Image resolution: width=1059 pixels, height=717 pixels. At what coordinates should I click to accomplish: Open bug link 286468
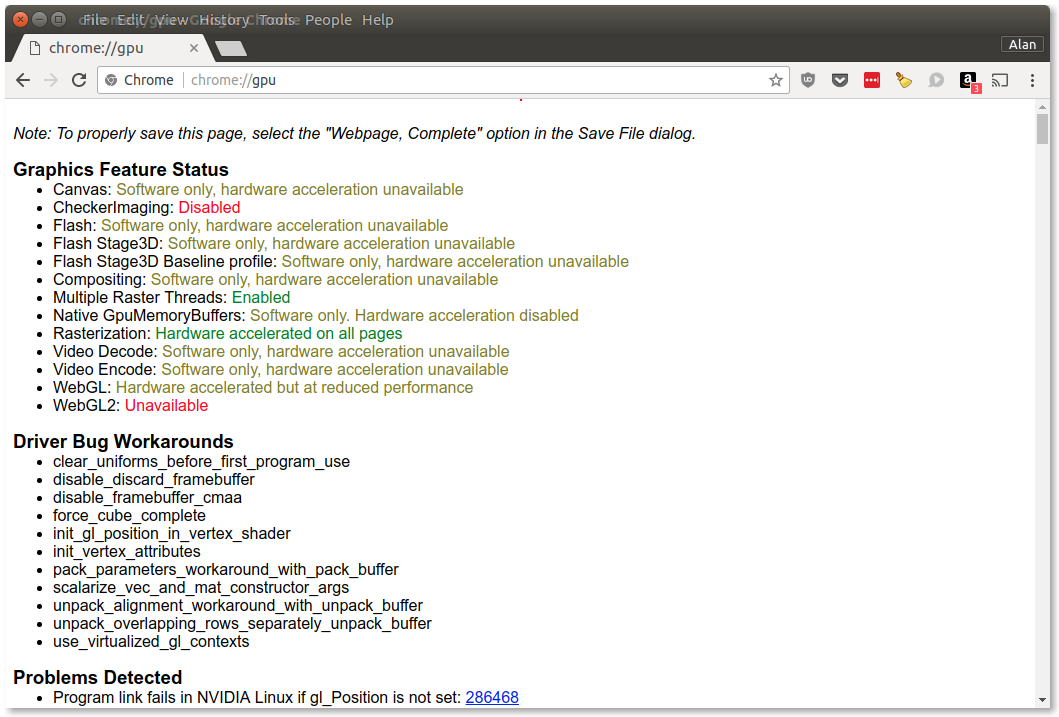point(492,697)
